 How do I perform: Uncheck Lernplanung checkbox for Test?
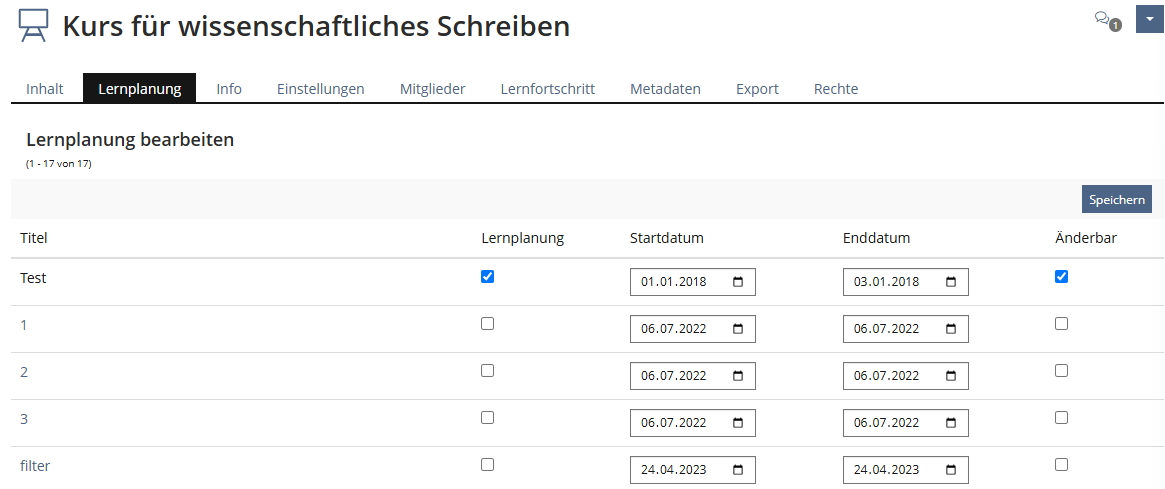487,277
